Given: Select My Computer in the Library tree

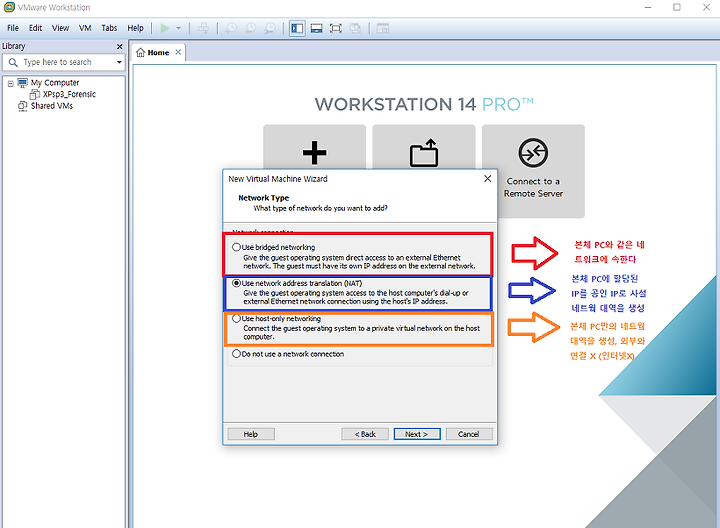Looking at the screenshot, I should pyautogui.click(x=55, y=83).
